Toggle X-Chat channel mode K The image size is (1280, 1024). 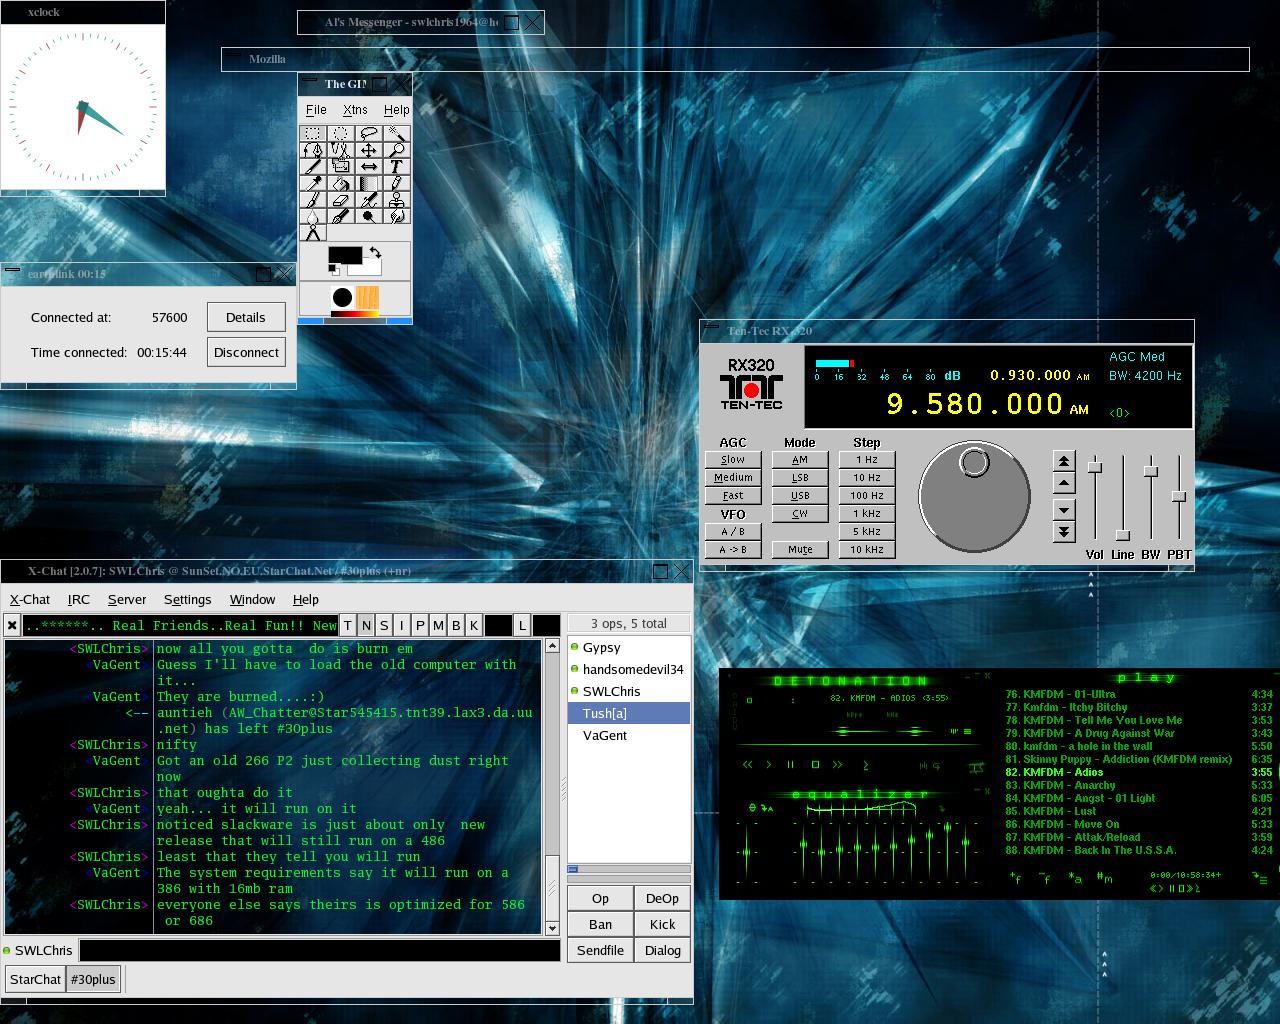[474, 625]
